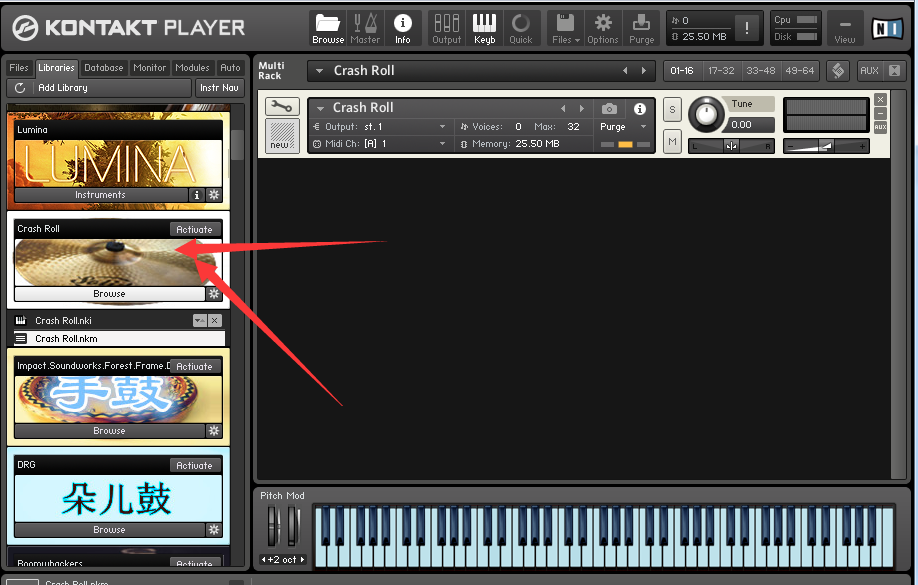The width and height of the screenshot is (918, 585).
Task: Solo the Crash Roll instrument
Action: pyautogui.click(x=672, y=110)
